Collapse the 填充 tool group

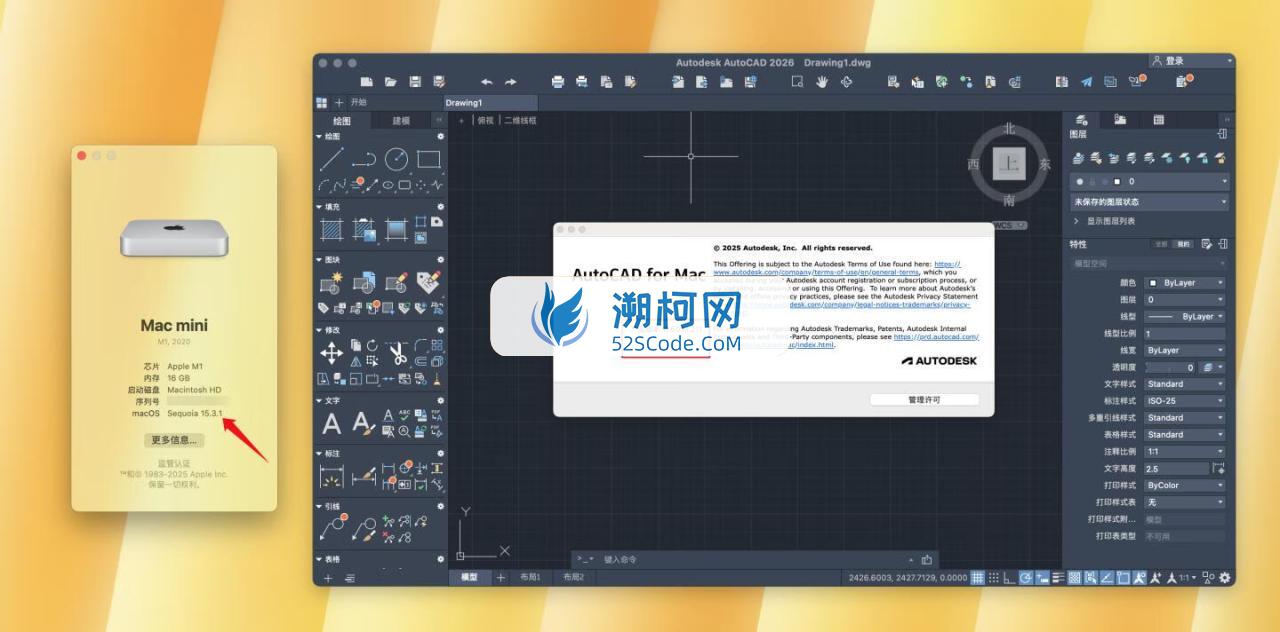[x=320, y=207]
